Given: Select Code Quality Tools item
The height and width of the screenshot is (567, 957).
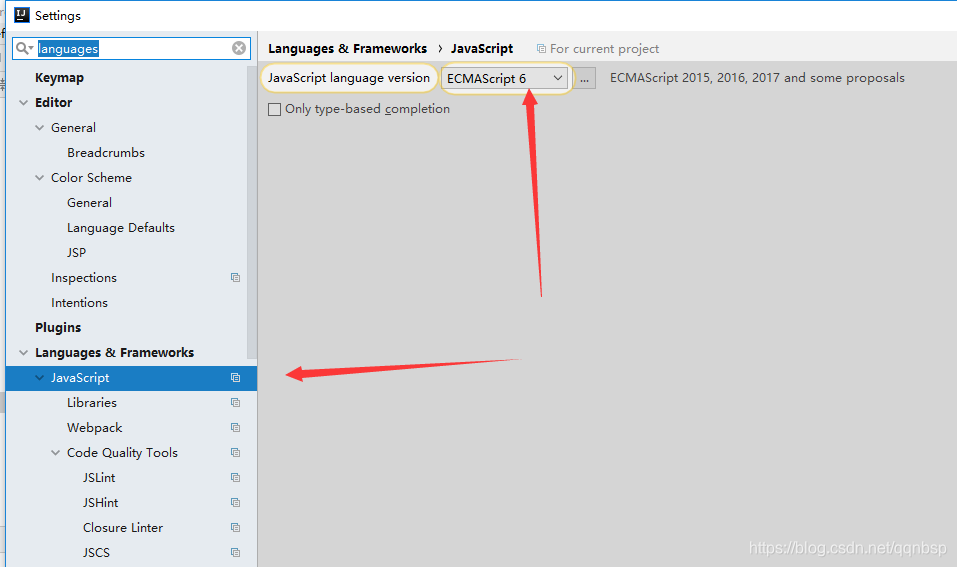Looking at the screenshot, I should [122, 453].
